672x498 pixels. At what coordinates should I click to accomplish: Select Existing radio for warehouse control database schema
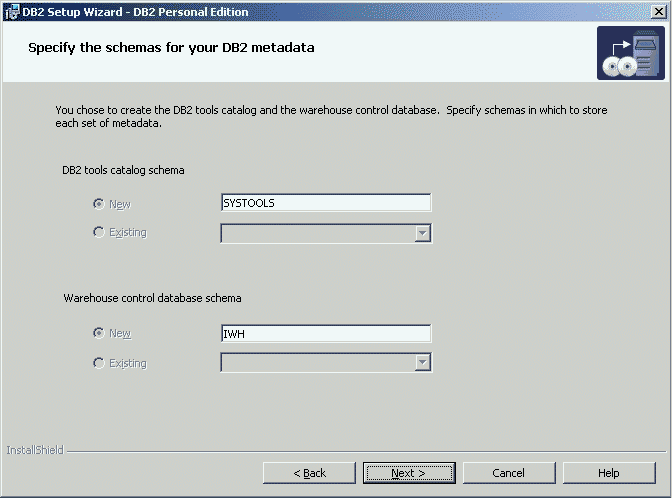coord(98,363)
